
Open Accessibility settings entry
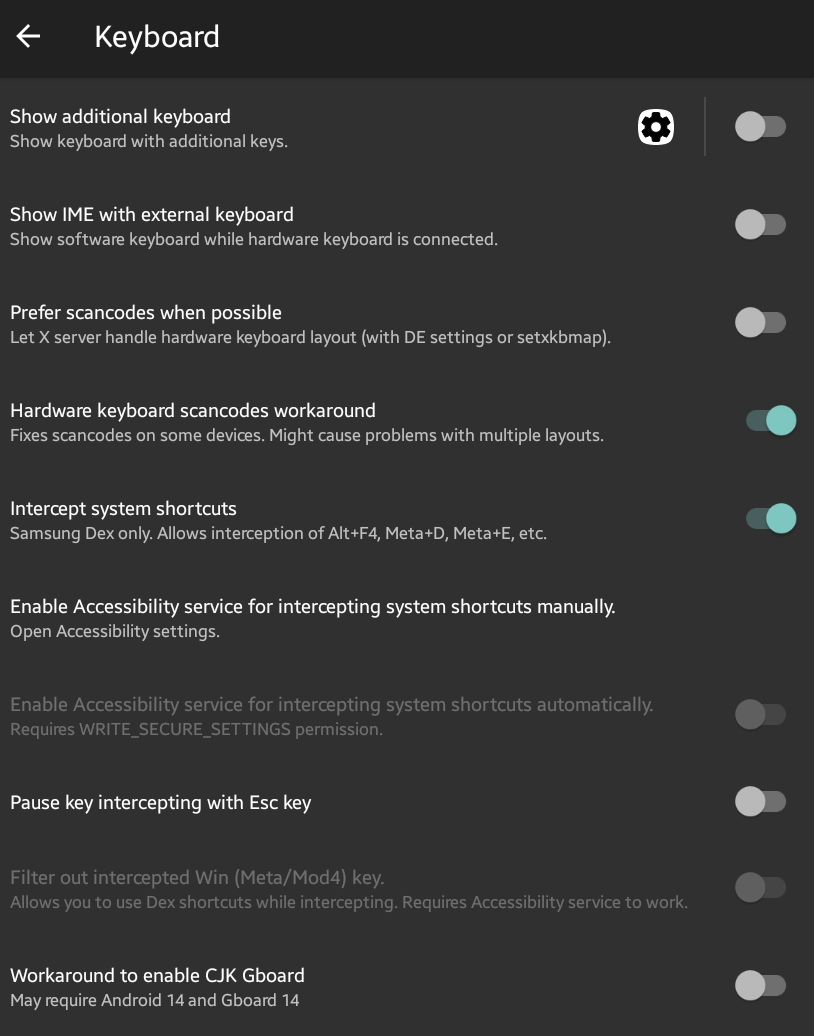407,617
